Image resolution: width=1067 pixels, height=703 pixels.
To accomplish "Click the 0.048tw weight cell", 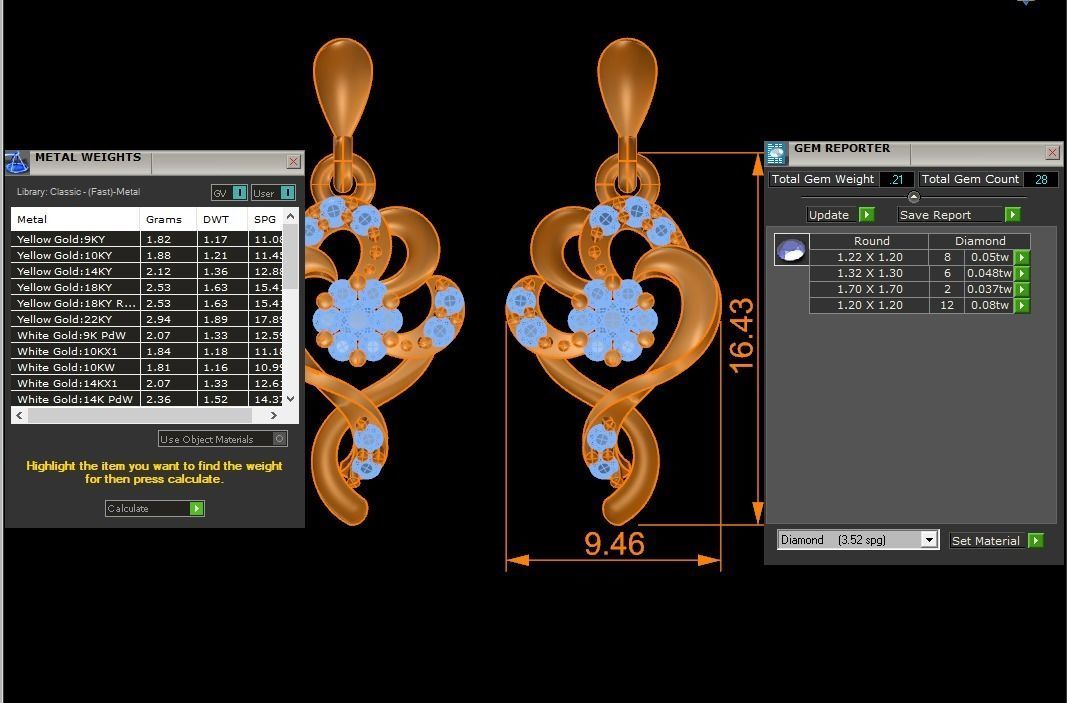I will 989,274.
